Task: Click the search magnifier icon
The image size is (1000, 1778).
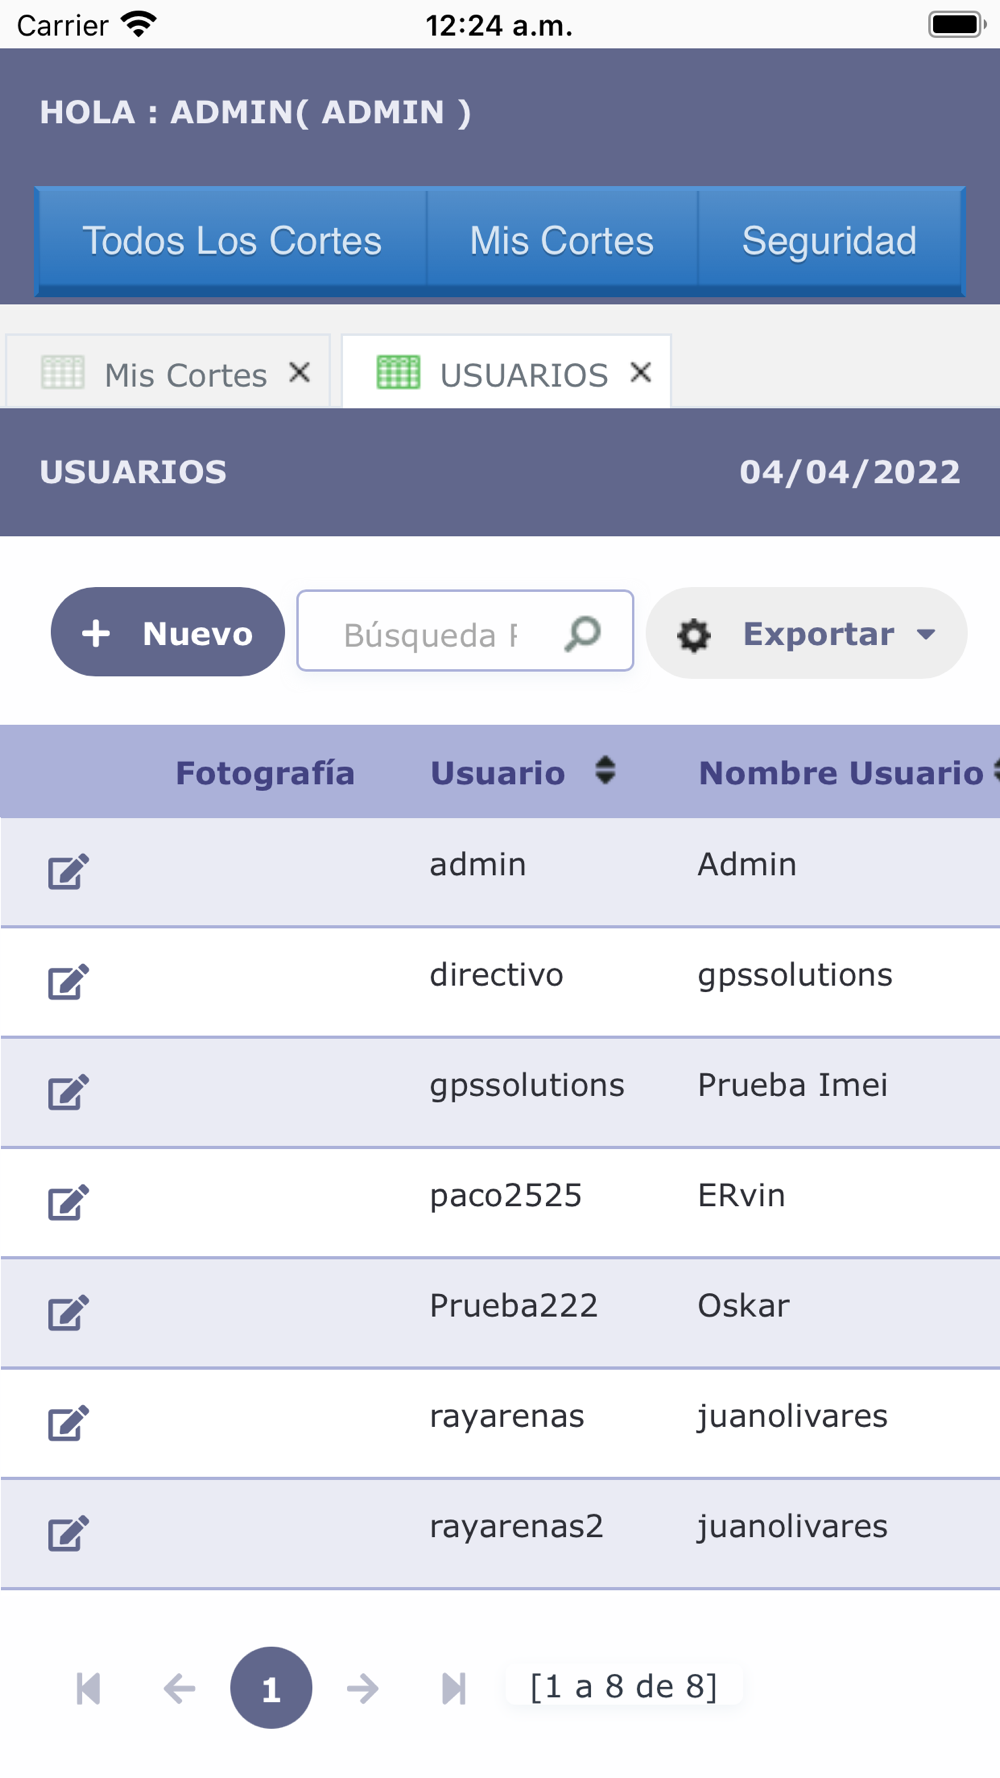Action: coord(583,633)
